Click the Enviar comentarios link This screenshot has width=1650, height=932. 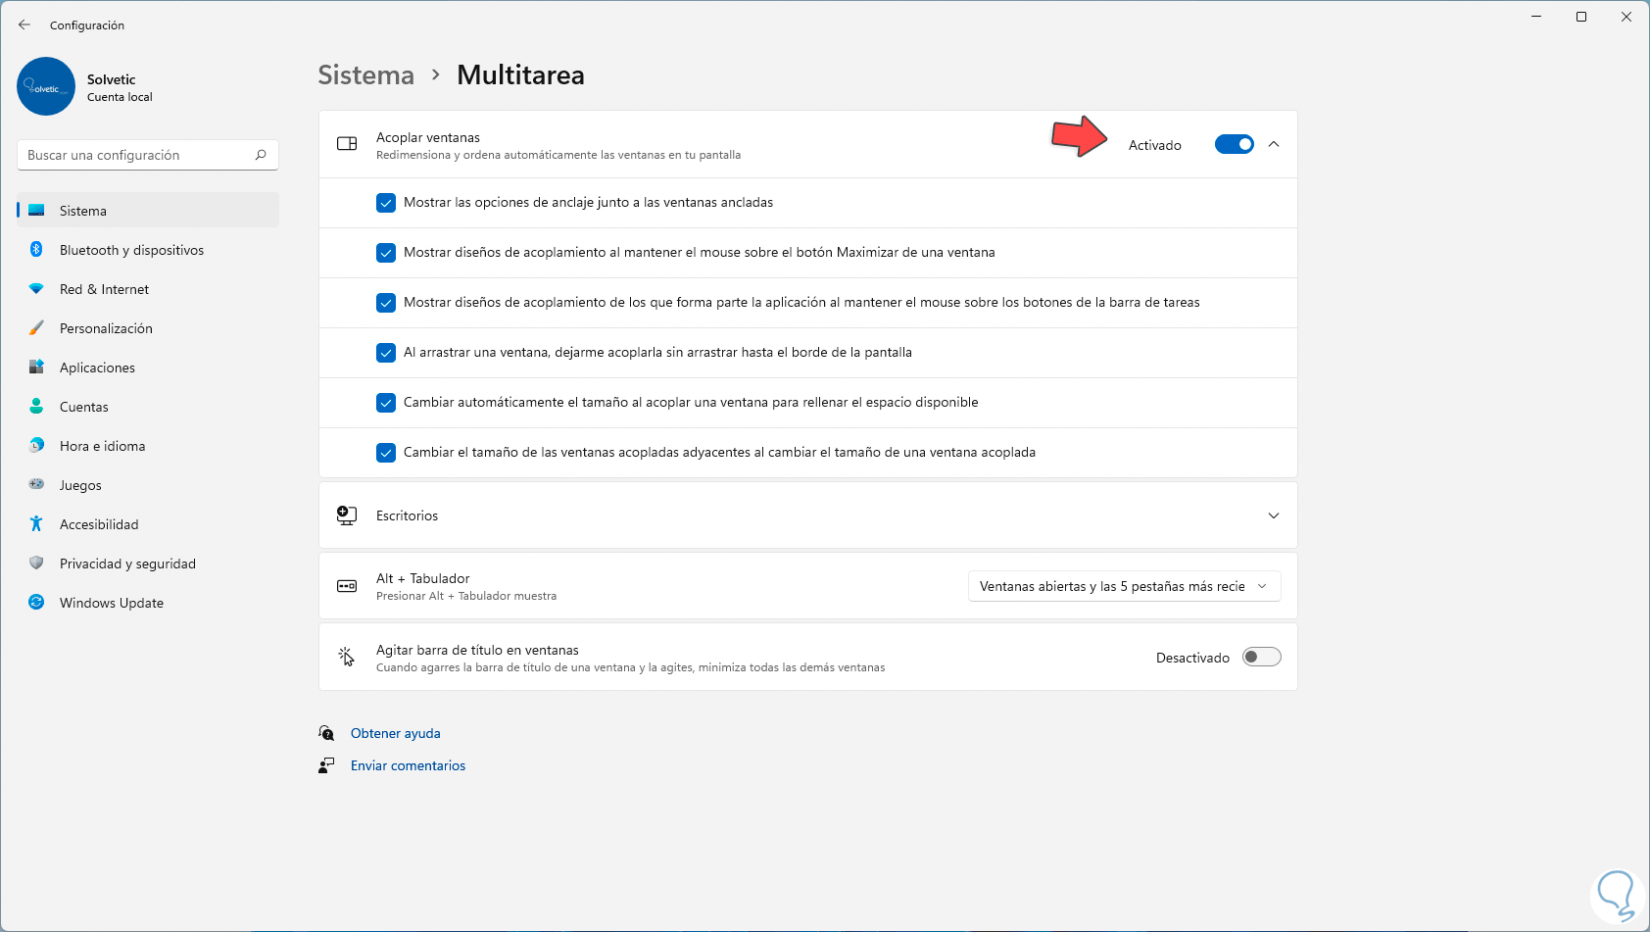(x=408, y=766)
